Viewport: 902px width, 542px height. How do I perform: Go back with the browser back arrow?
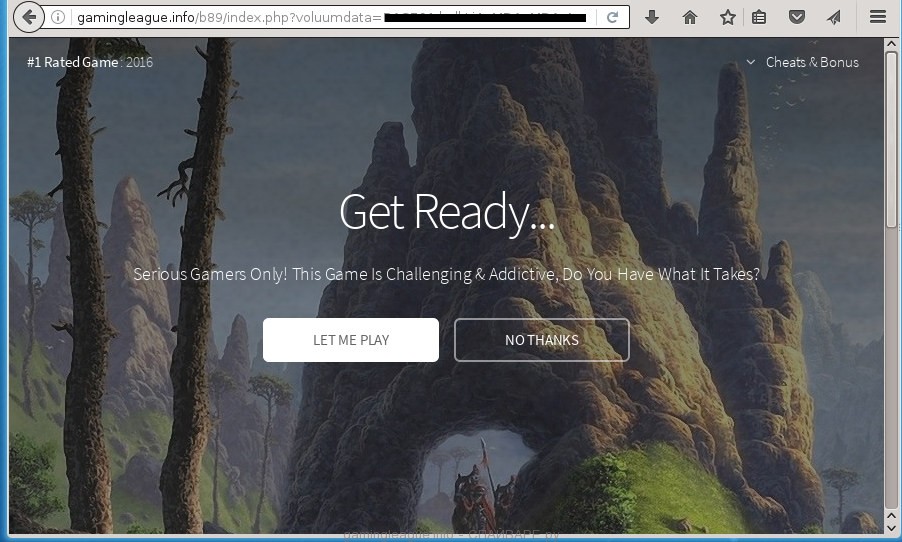28,17
